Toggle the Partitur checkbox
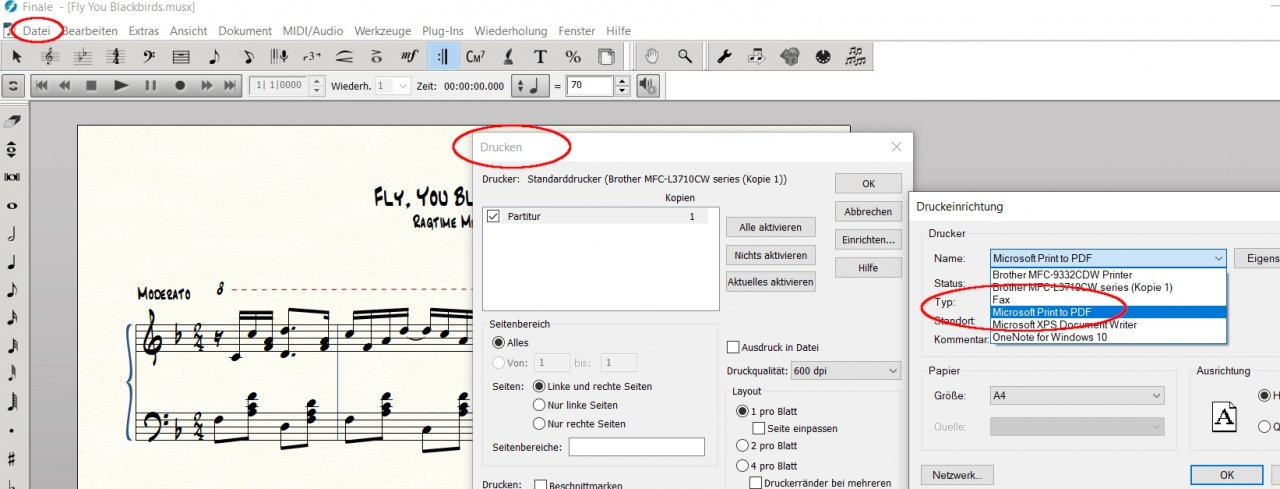This screenshot has height=489, width=1280. pos(492,216)
